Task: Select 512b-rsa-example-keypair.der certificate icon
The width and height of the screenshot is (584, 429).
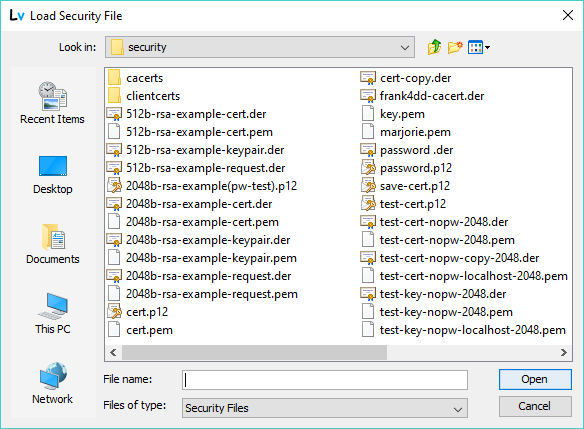Action: point(114,150)
